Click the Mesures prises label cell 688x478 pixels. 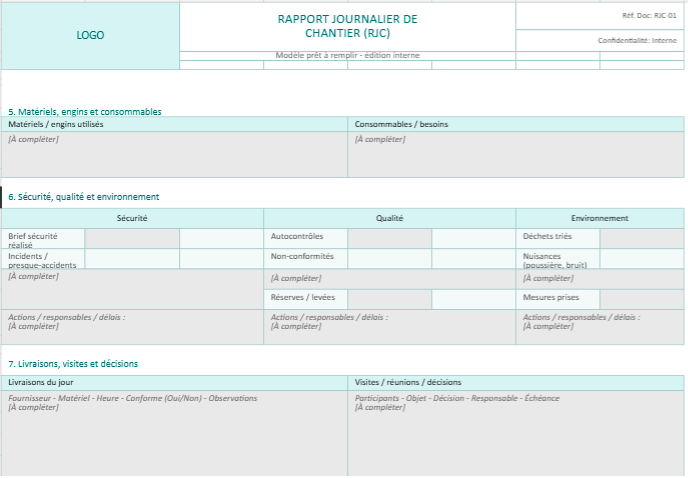557,298
